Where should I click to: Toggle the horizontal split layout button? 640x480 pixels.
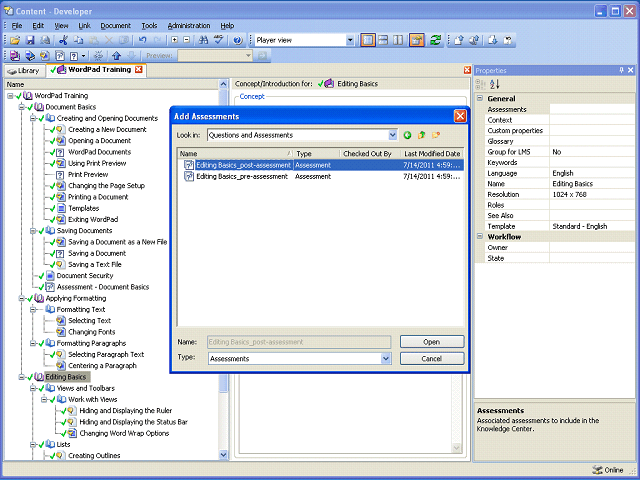tap(383, 40)
